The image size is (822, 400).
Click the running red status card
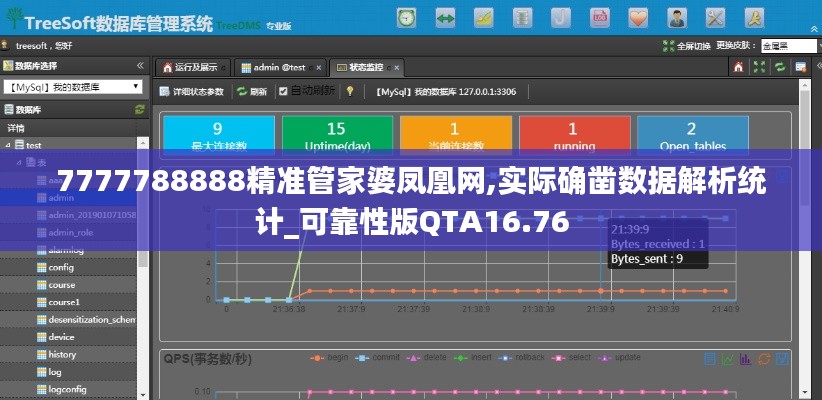pos(575,135)
